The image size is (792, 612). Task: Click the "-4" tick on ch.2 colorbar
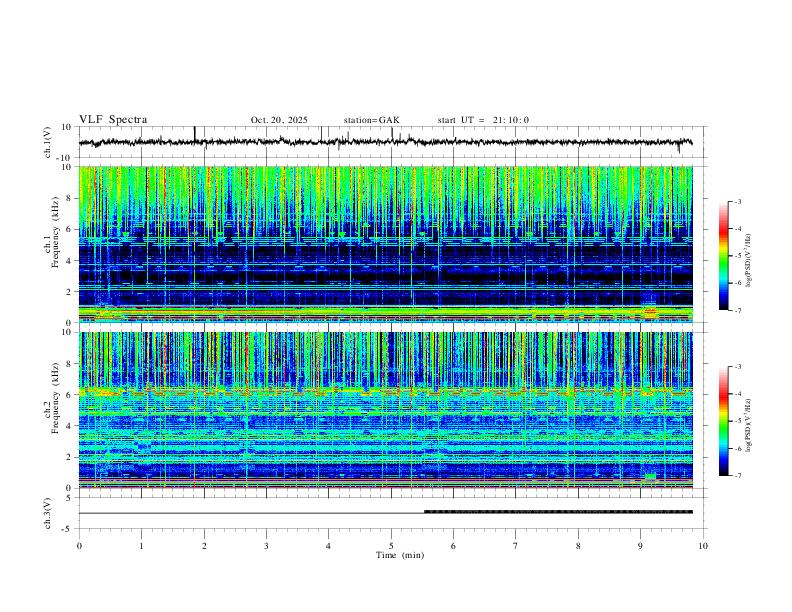738,394
